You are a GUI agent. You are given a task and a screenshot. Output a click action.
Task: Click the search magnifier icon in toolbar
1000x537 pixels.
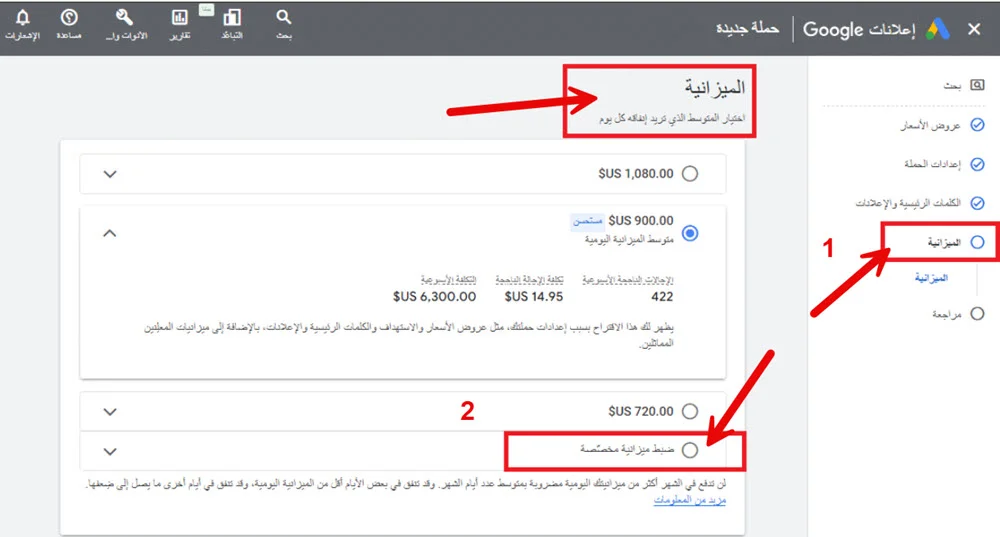[284, 17]
